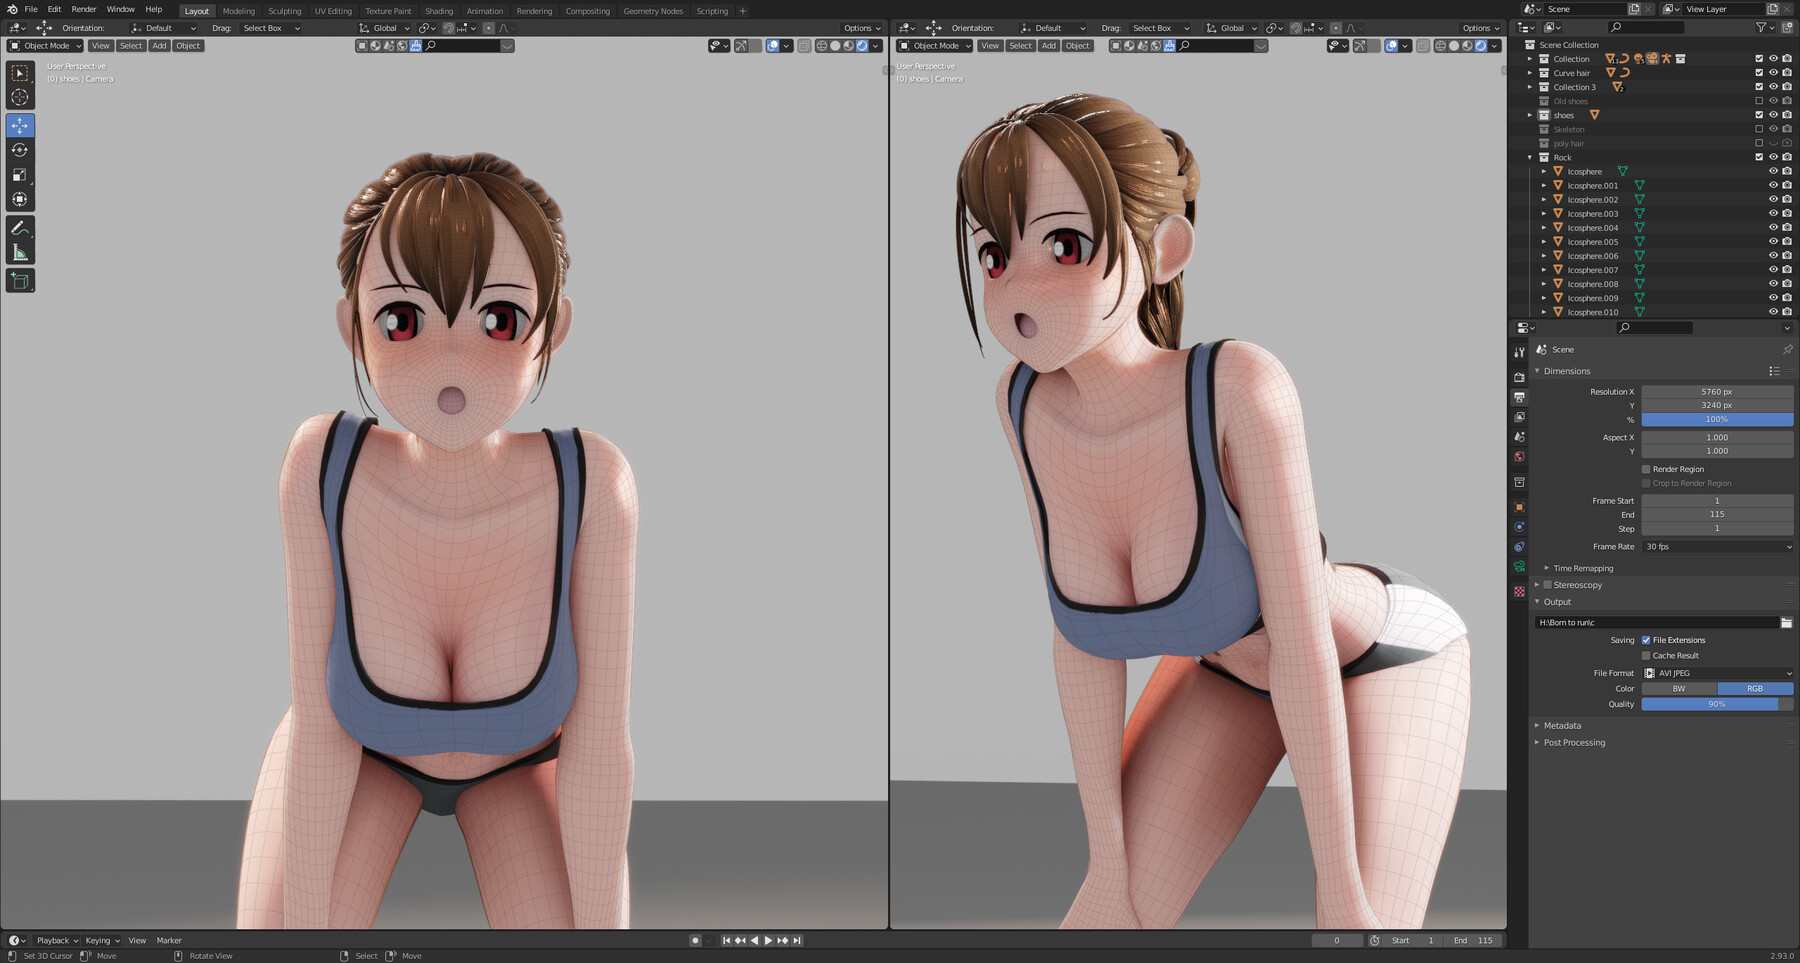Click the Object Mode selector button
This screenshot has width=1800, height=963.
pyautogui.click(x=43, y=45)
